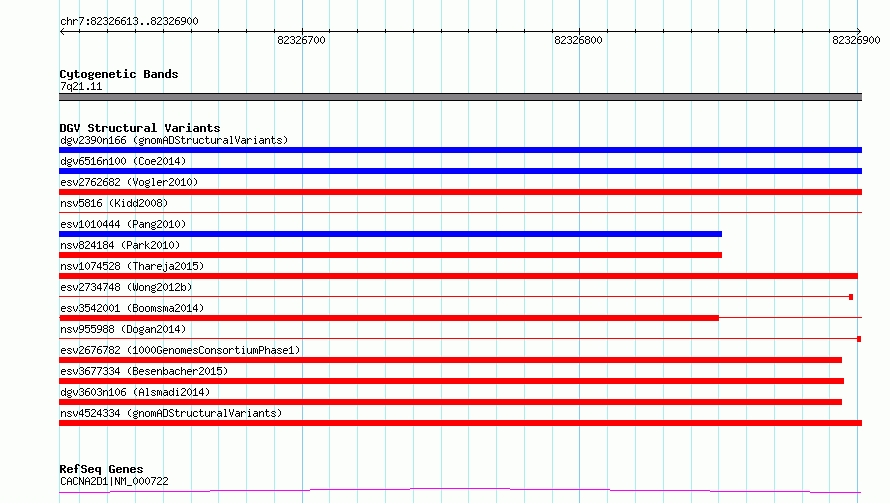This screenshot has height=503, width=890.
Task: Click the red bar under esv3542001
Action: (389, 318)
